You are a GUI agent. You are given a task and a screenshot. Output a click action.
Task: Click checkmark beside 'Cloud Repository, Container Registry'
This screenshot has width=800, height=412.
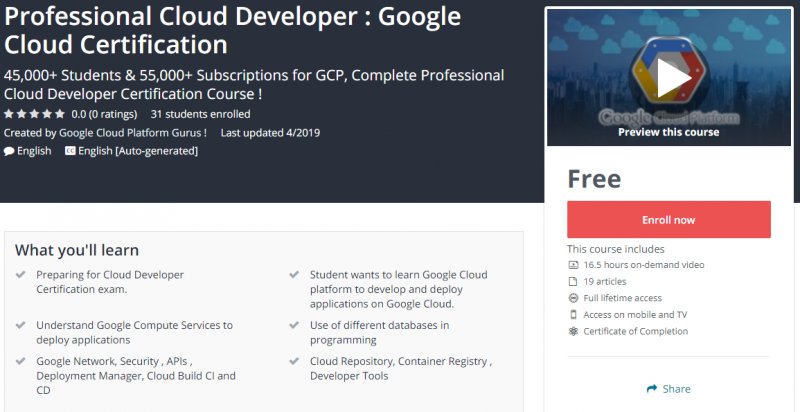point(294,361)
